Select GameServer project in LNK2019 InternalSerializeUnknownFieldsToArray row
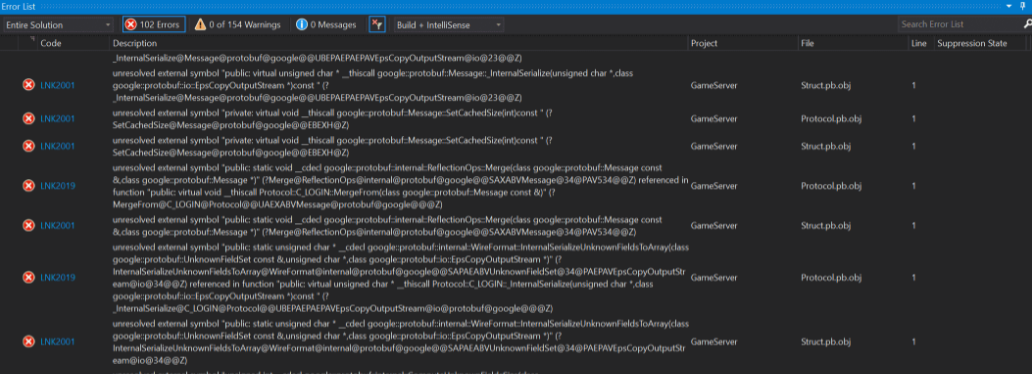The height and width of the screenshot is (374, 1033). [x=713, y=278]
